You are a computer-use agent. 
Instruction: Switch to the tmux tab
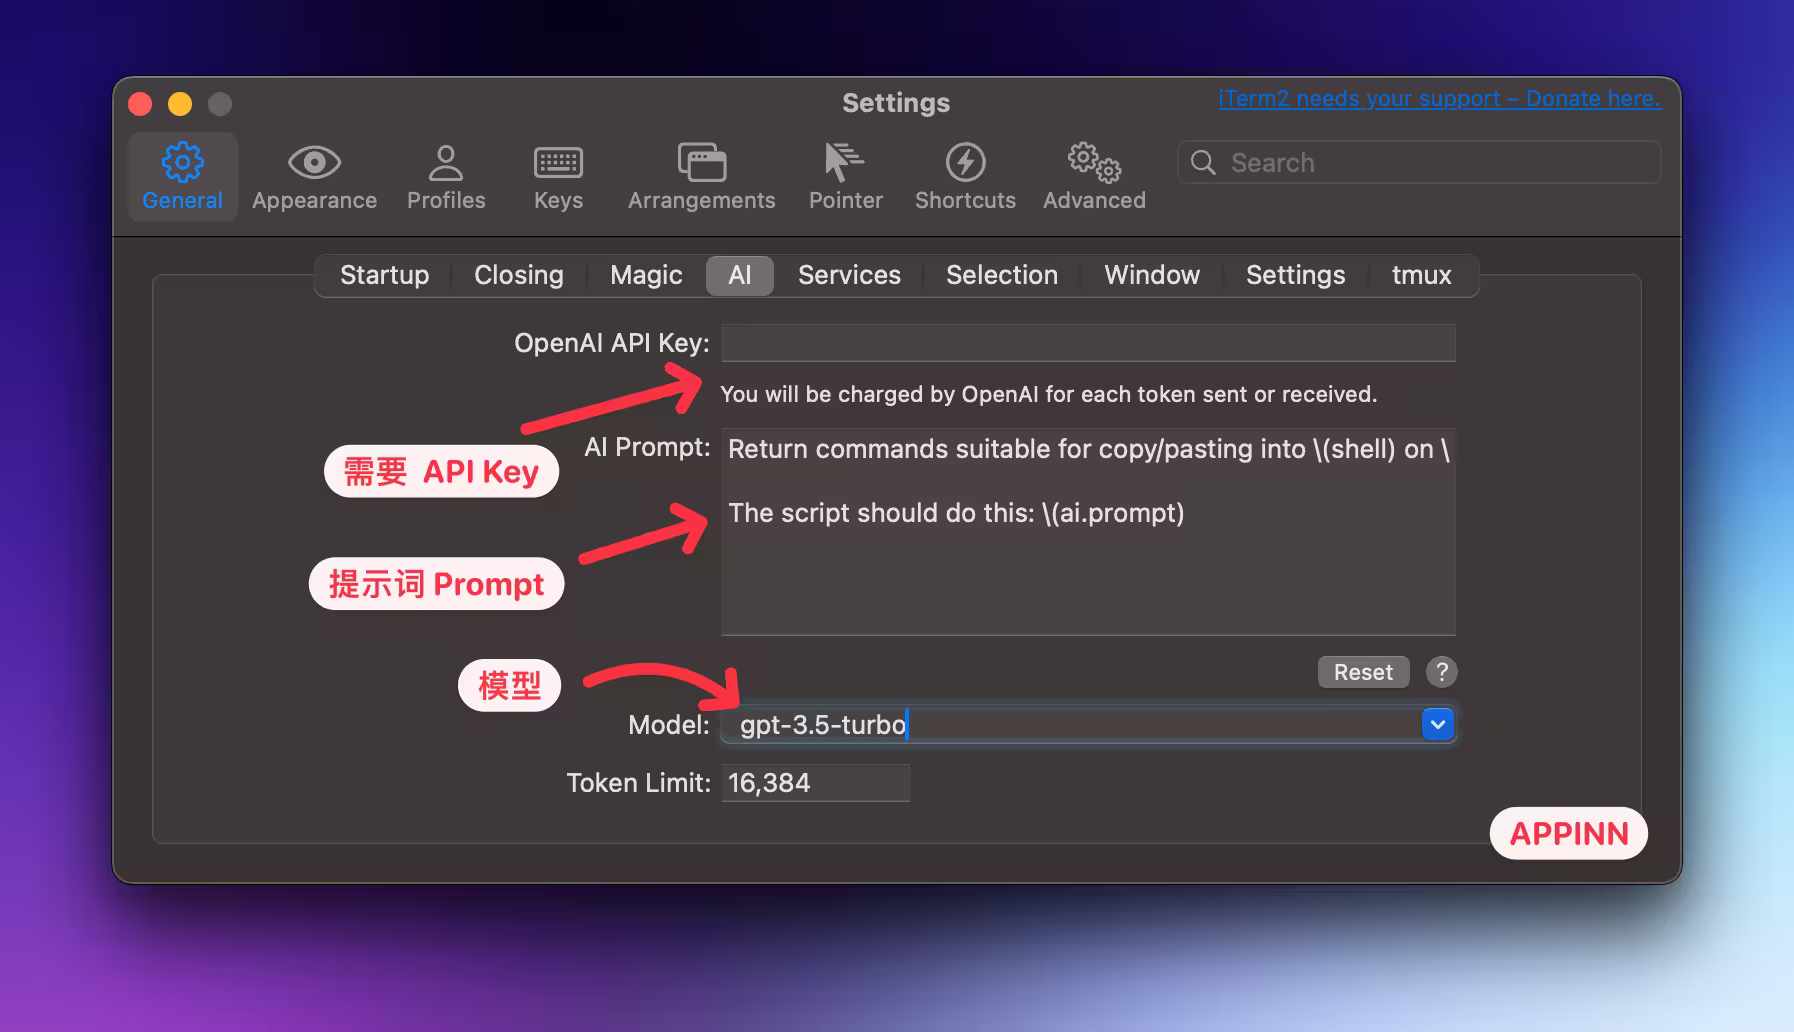pyautogui.click(x=1421, y=276)
